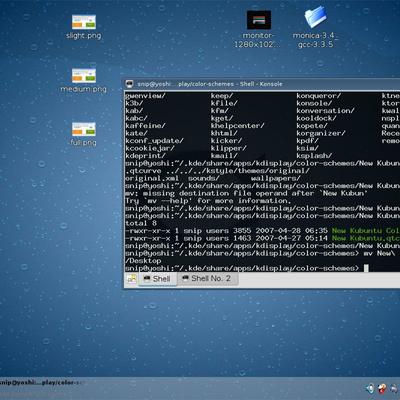Click the k3b/ entry in terminal listing
Viewport: 400px width, 400px height.
[x=134, y=103]
